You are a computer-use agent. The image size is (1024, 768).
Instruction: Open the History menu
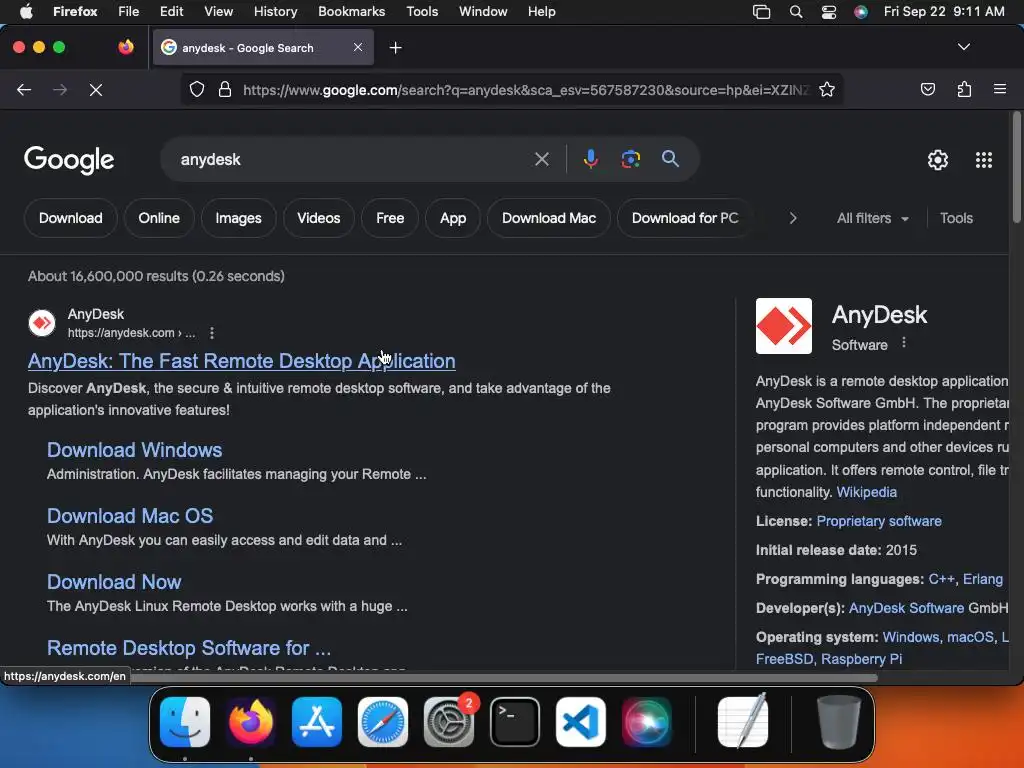(275, 12)
